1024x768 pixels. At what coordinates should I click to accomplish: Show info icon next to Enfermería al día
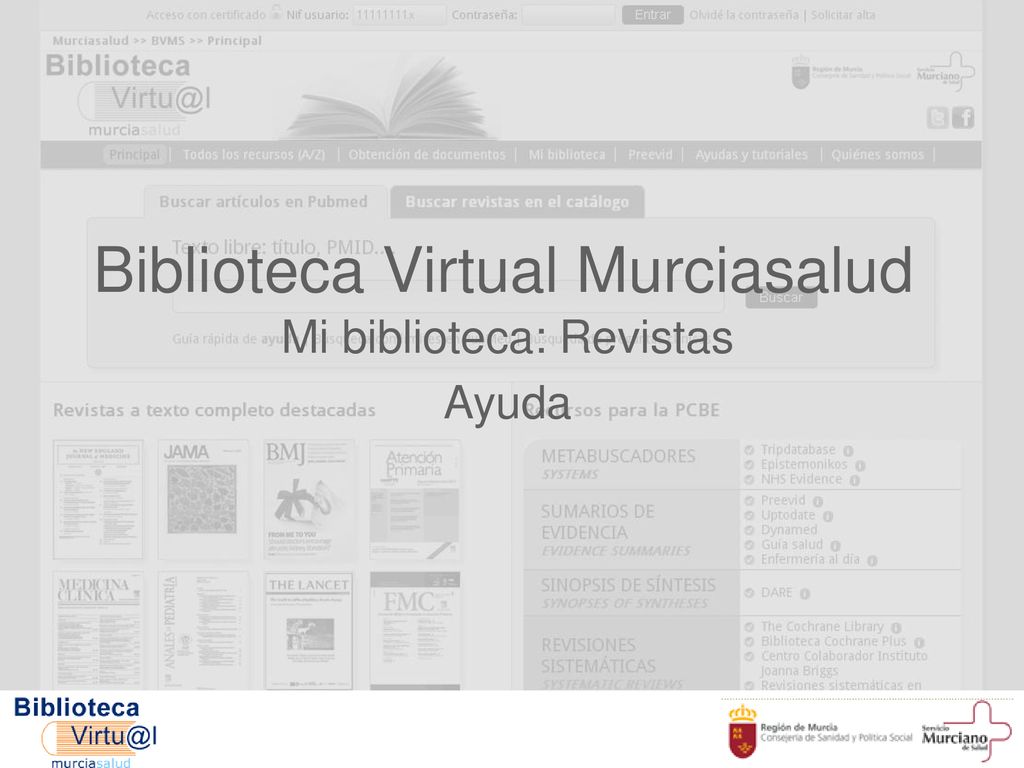[872, 560]
